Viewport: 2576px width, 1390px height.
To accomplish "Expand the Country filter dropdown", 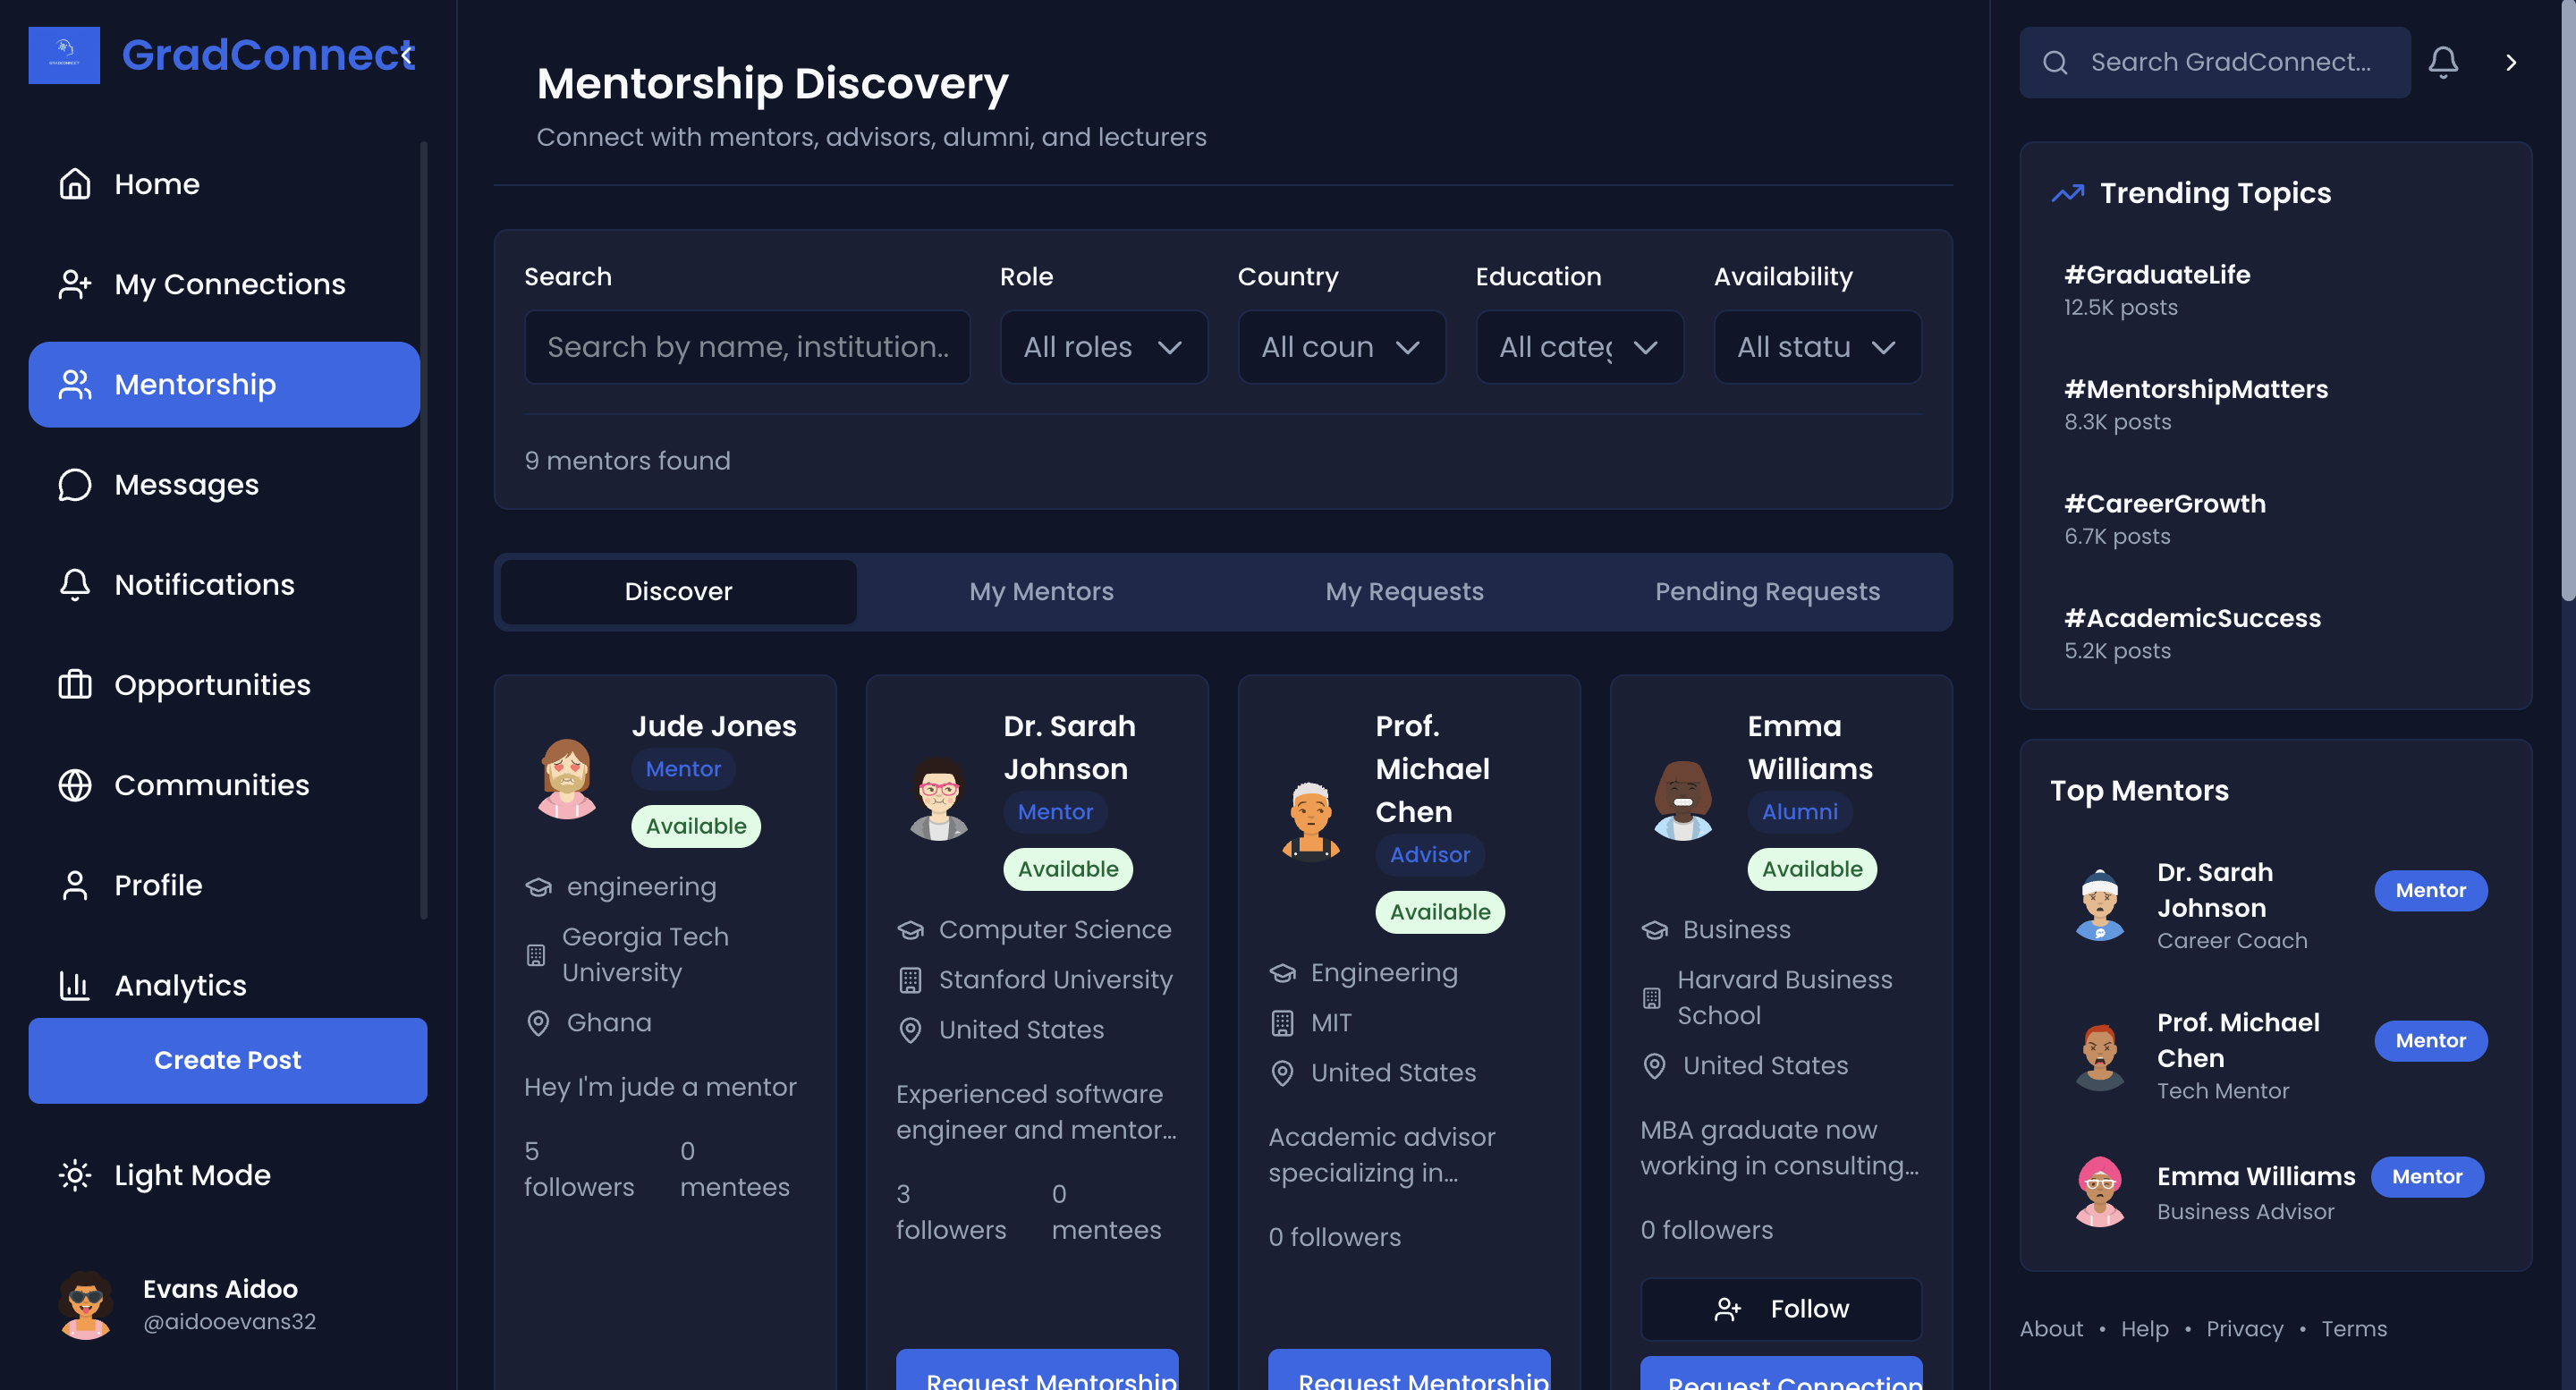I will [1341, 347].
